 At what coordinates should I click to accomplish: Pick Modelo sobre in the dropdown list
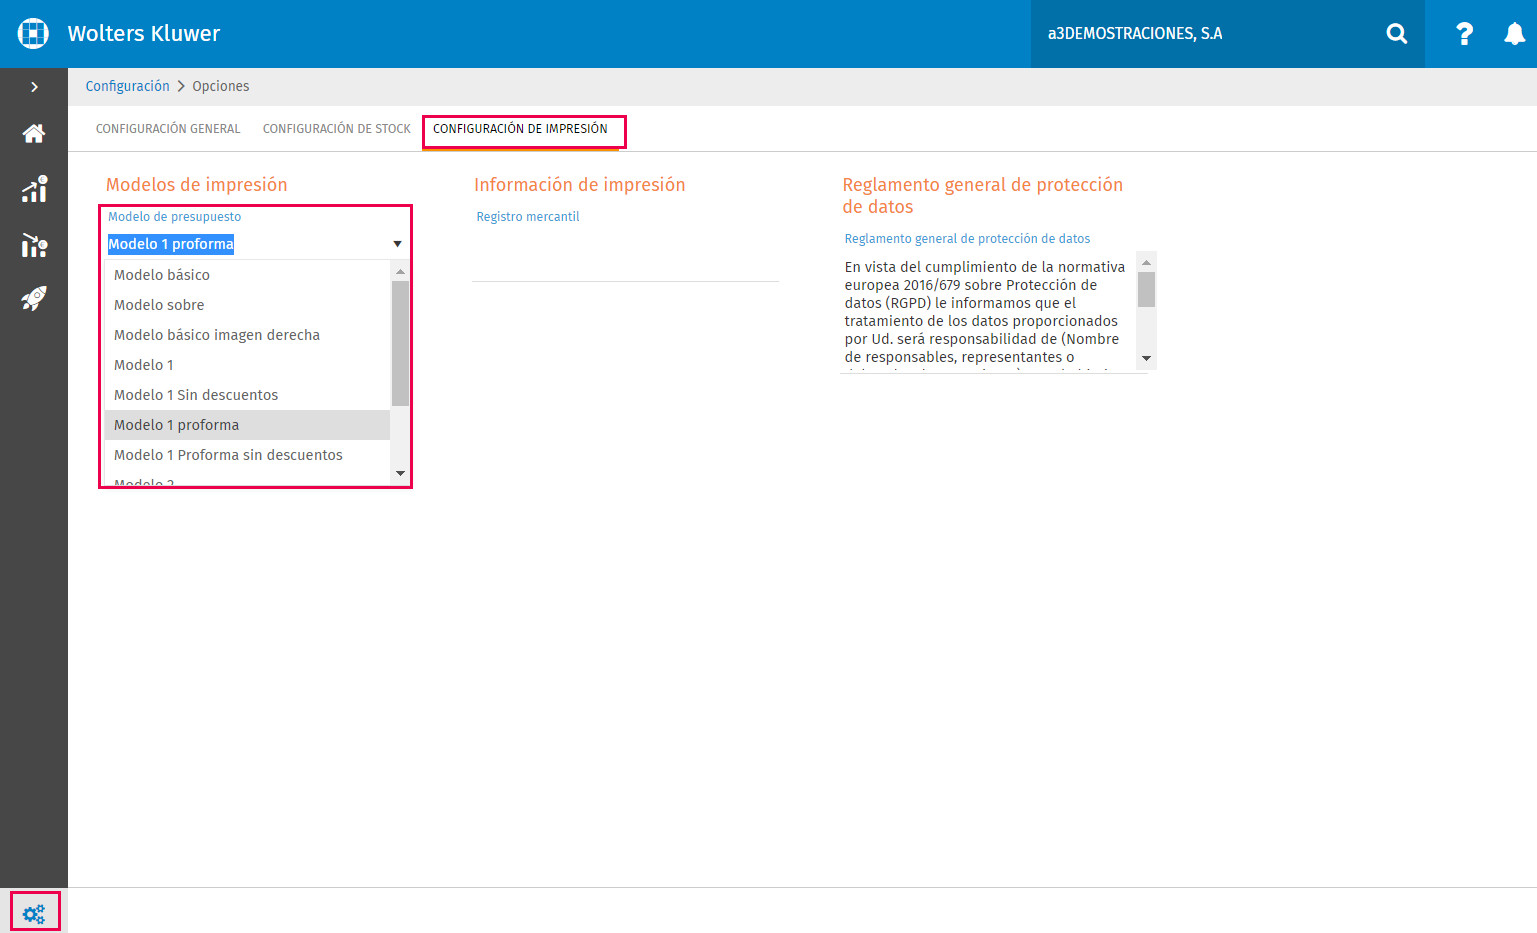tap(159, 305)
